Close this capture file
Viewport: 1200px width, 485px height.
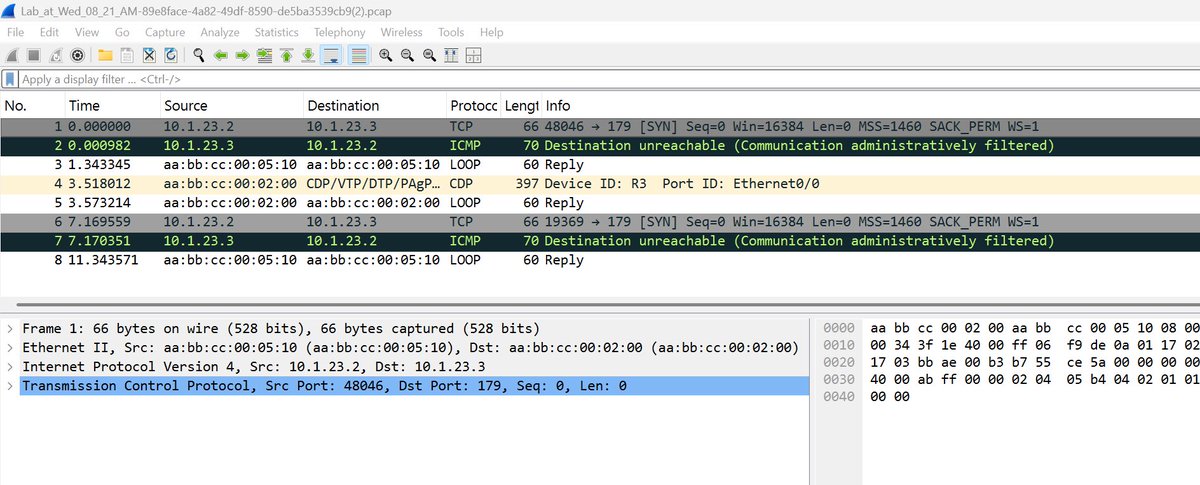point(149,54)
